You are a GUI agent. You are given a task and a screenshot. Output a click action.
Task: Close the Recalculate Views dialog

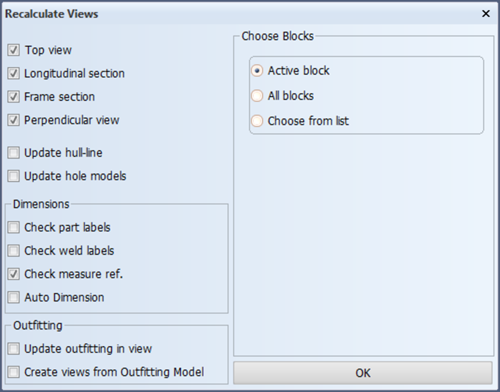(x=486, y=14)
